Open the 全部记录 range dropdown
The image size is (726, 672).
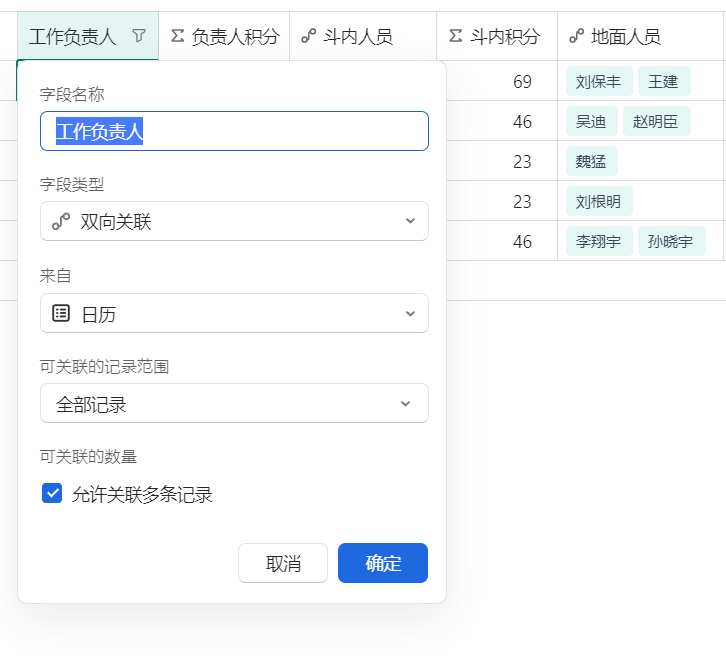[234, 403]
